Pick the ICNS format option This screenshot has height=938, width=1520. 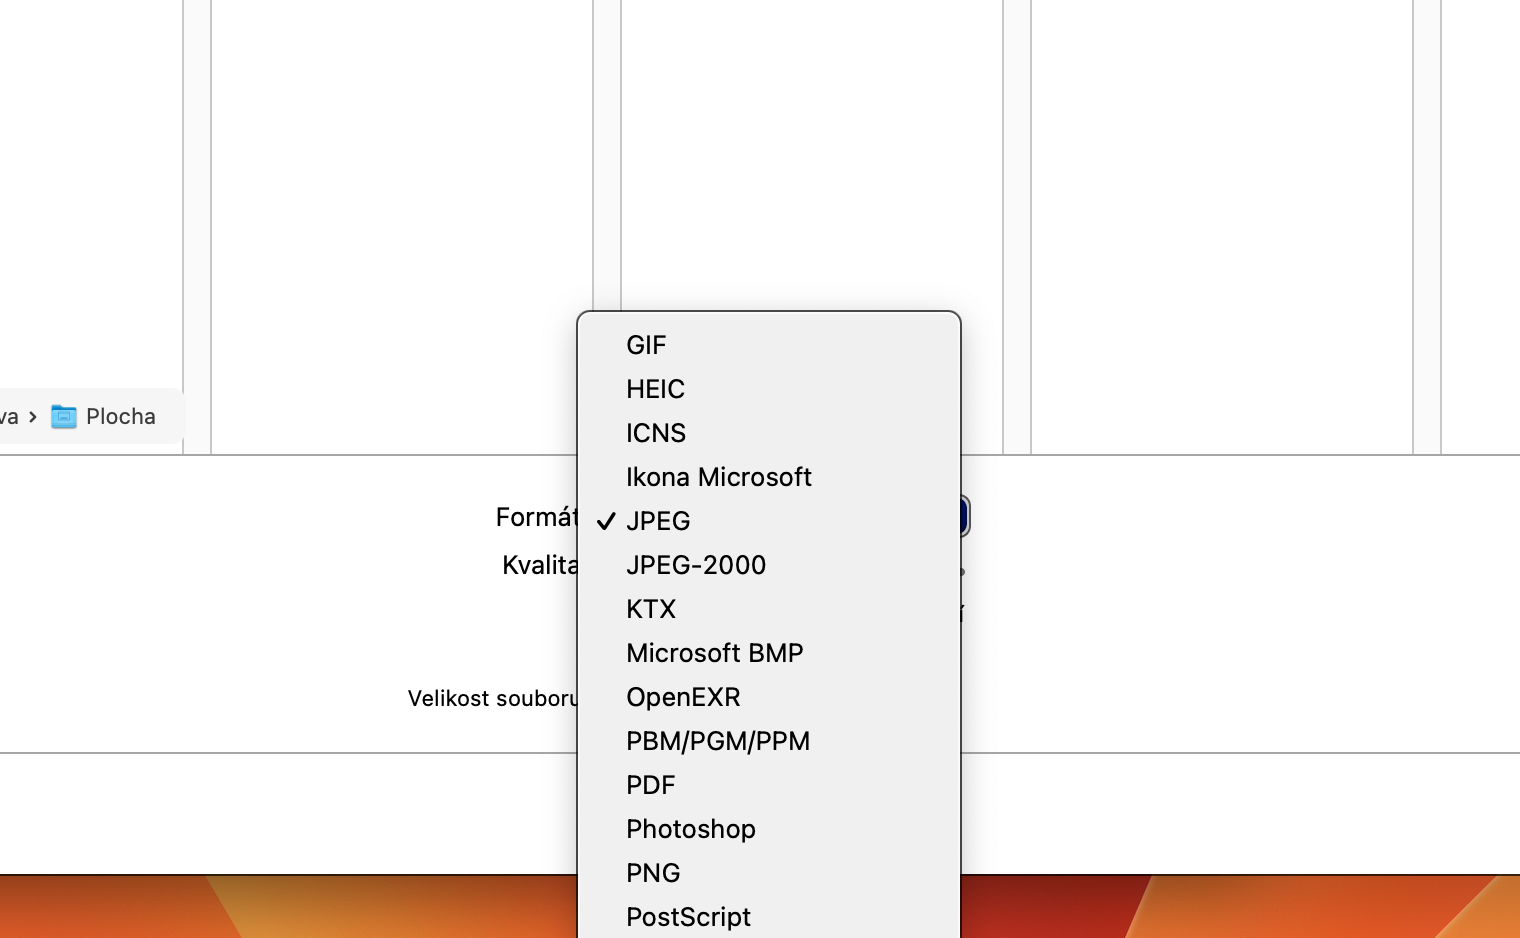(x=656, y=433)
